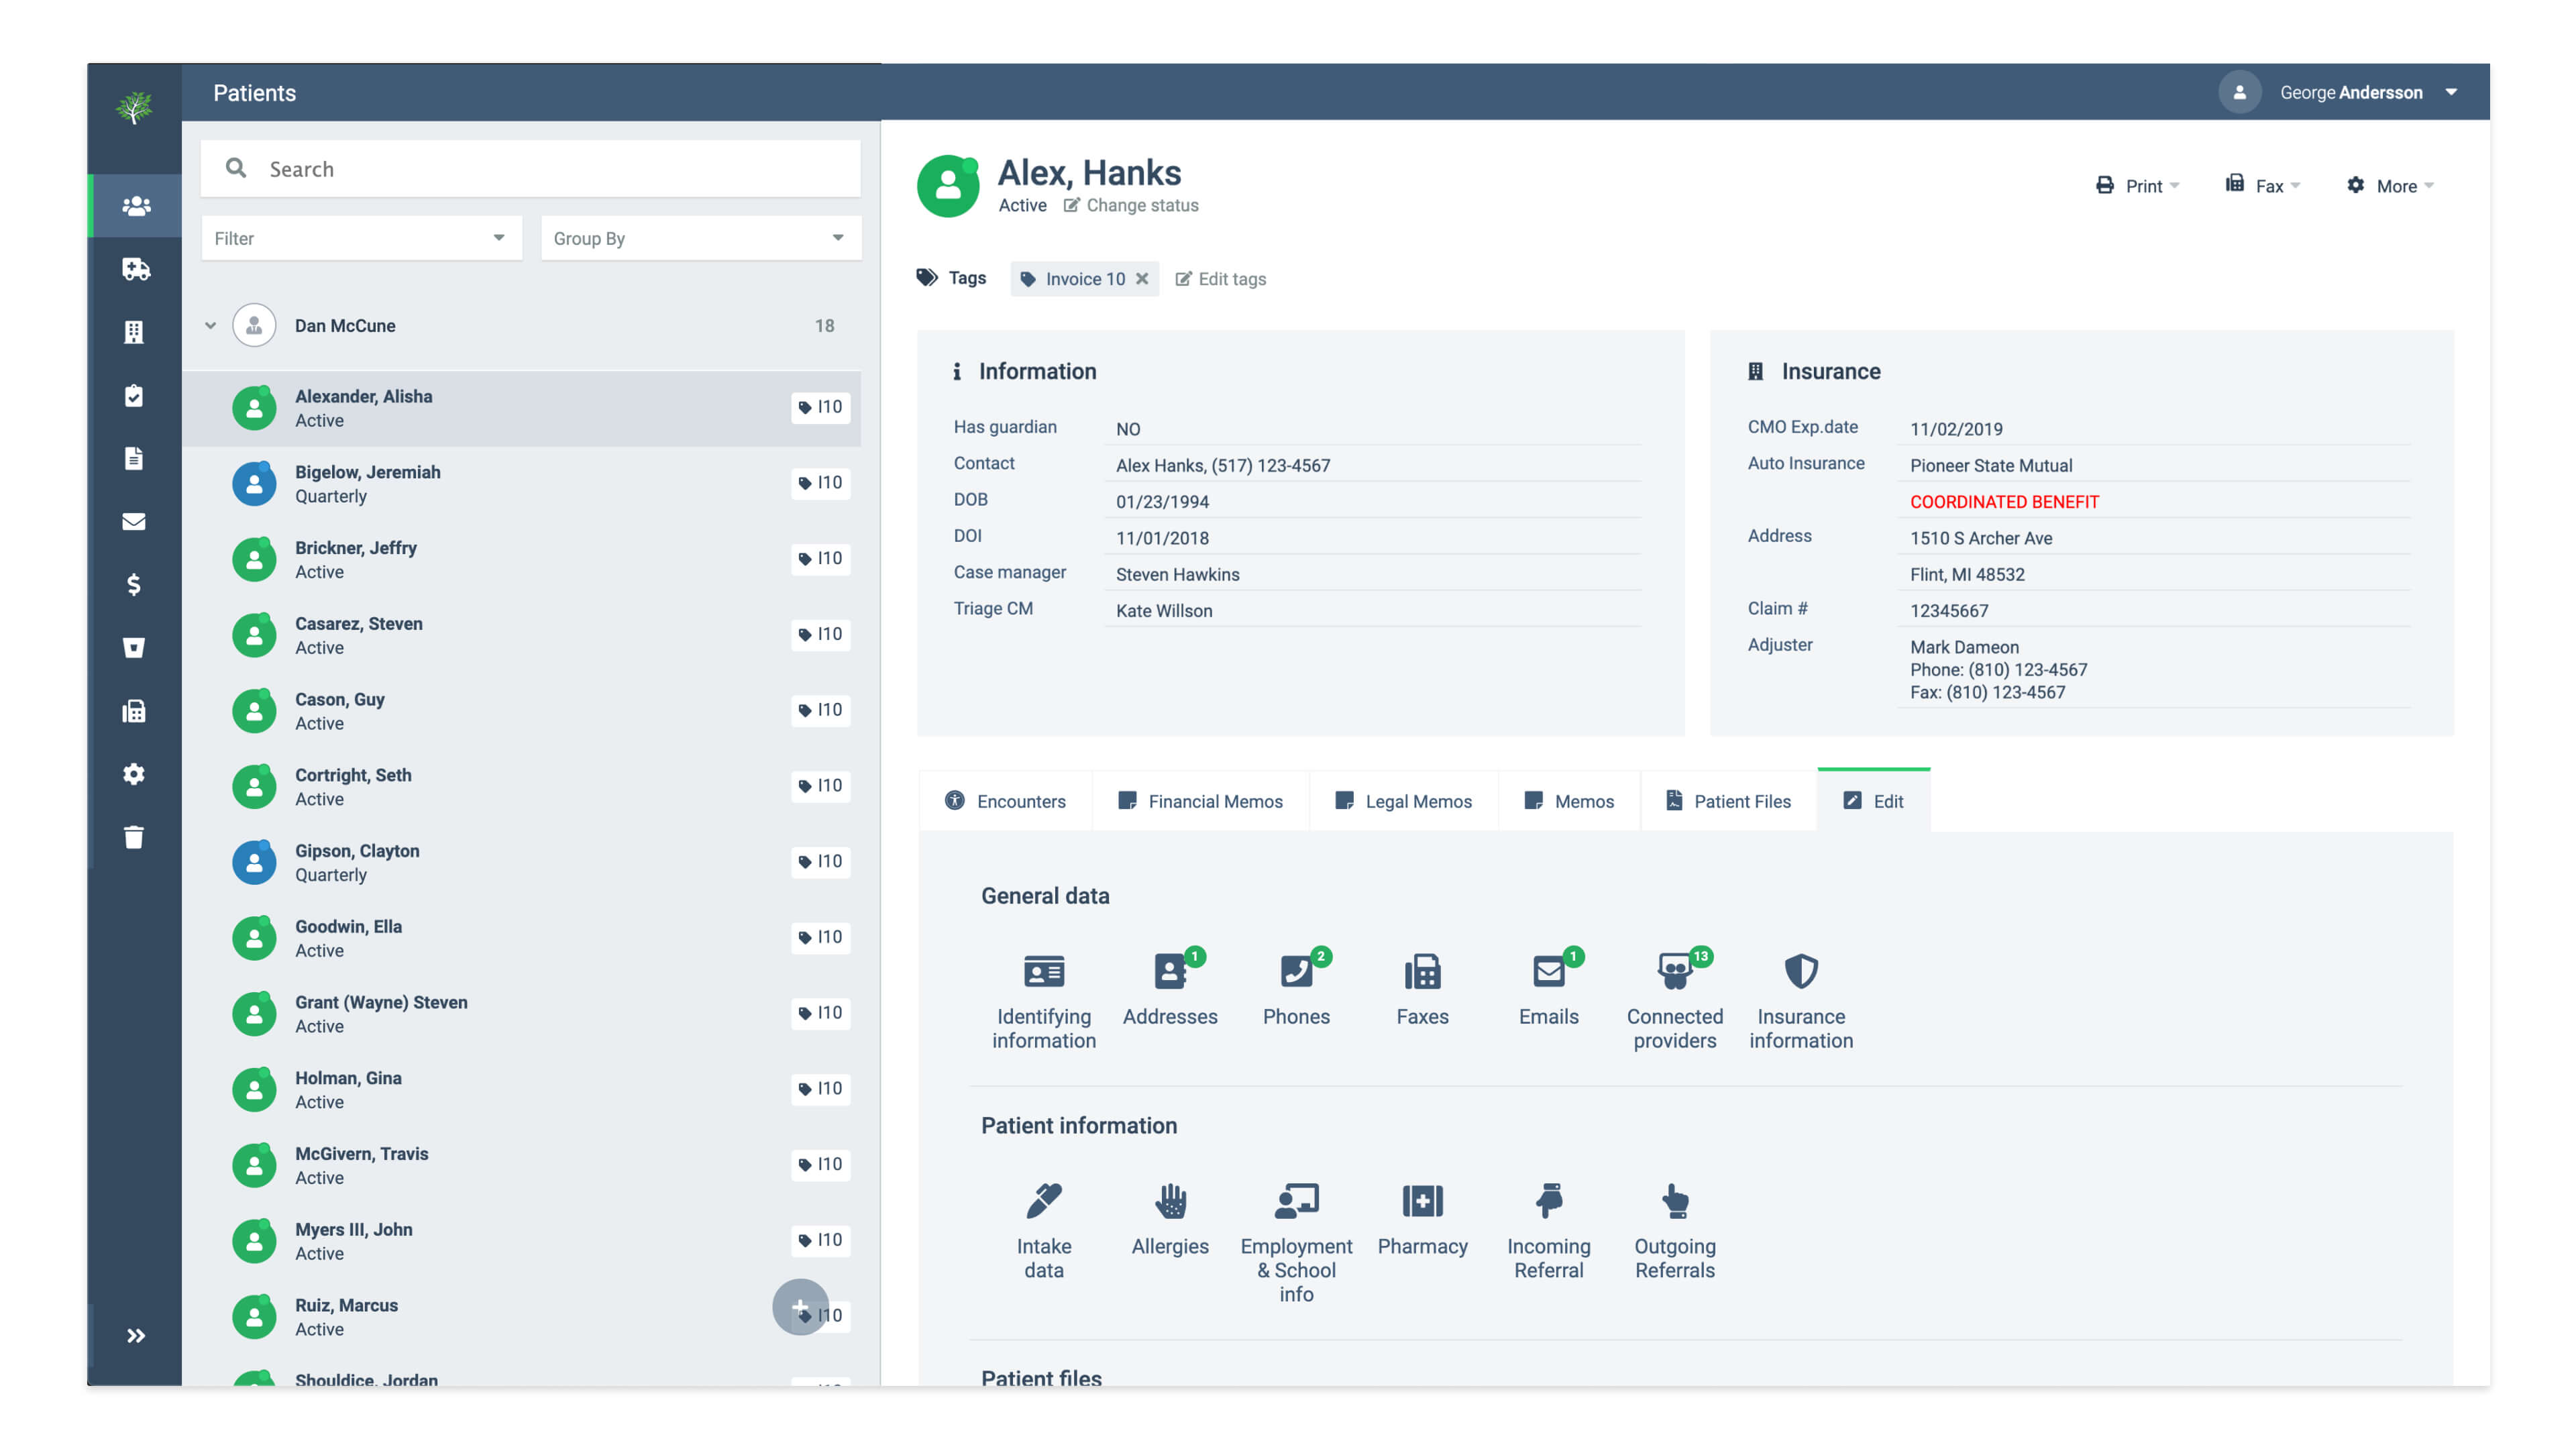Open the Patients section in sidebar
This screenshot has width=2576, height=1449.
tap(136, 206)
